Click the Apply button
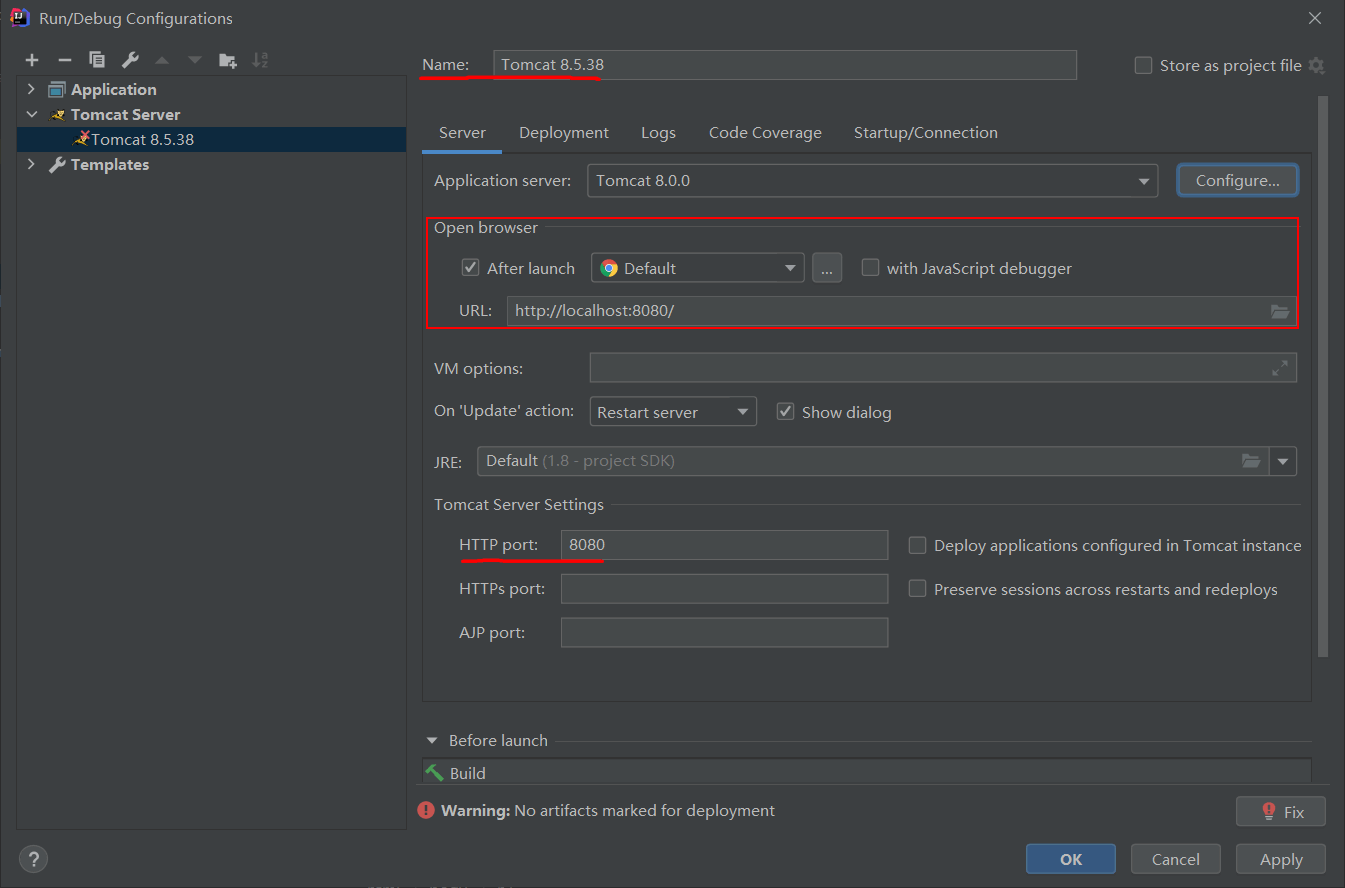The height and width of the screenshot is (888, 1345). tap(1281, 859)
